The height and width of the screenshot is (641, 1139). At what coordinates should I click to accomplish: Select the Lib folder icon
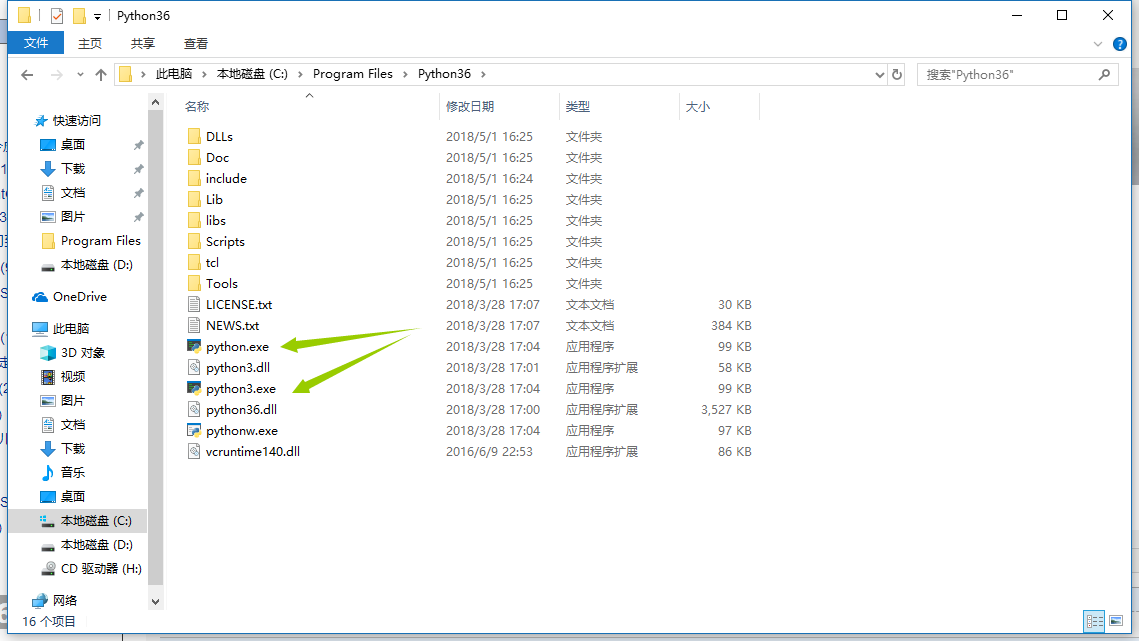[194, 199]
